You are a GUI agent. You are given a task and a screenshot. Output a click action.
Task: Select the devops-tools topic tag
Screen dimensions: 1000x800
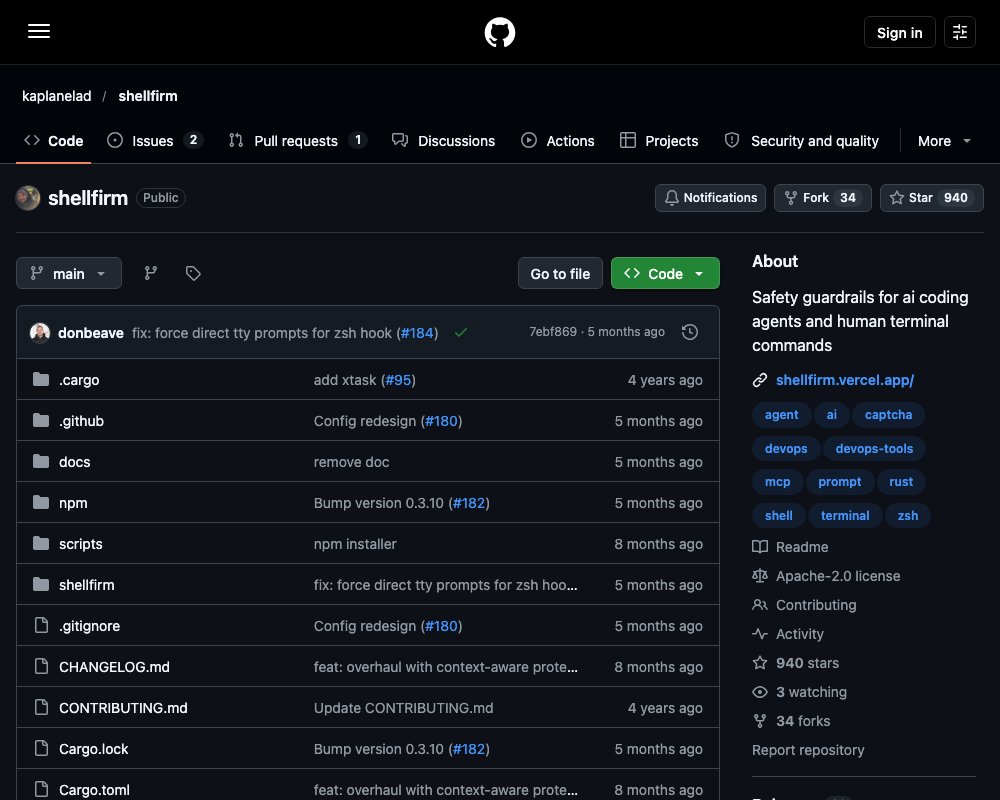[x=874, y=448]
